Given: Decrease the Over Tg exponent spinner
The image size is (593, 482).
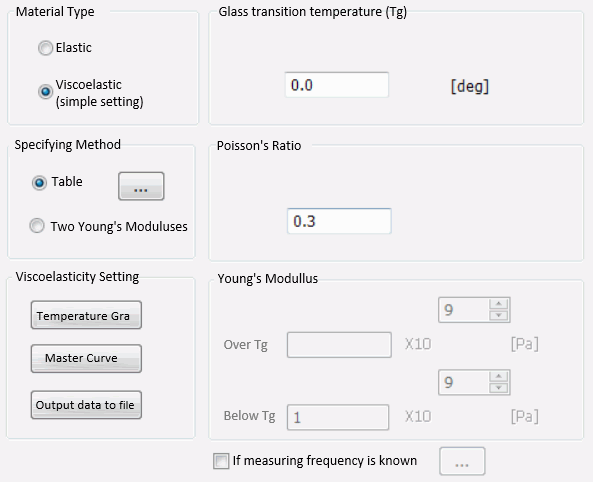Looking at the screenshot, I should click(499, 315).
